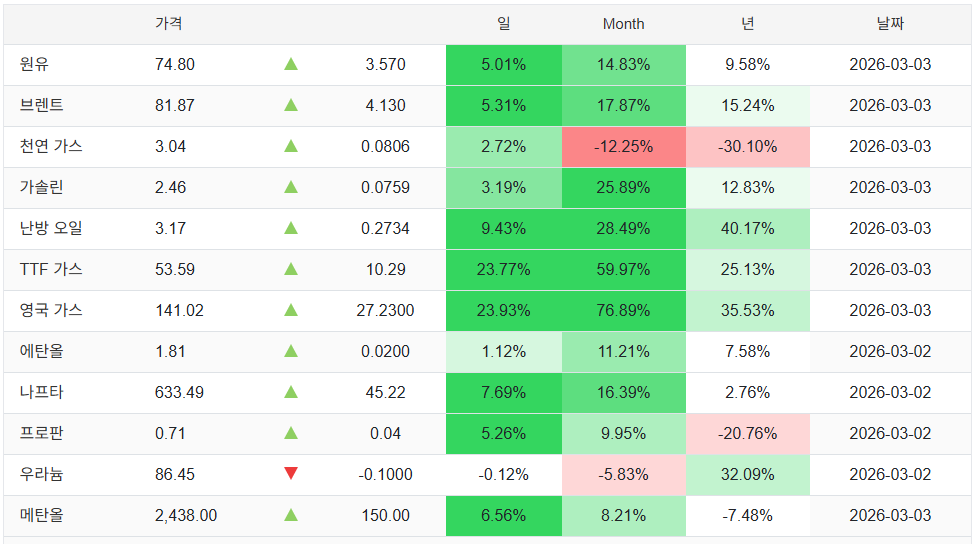The height and width of the screenshot is (544, 976).
Task: Open the 원유 commodity link
Action: [x=34, y=64]
